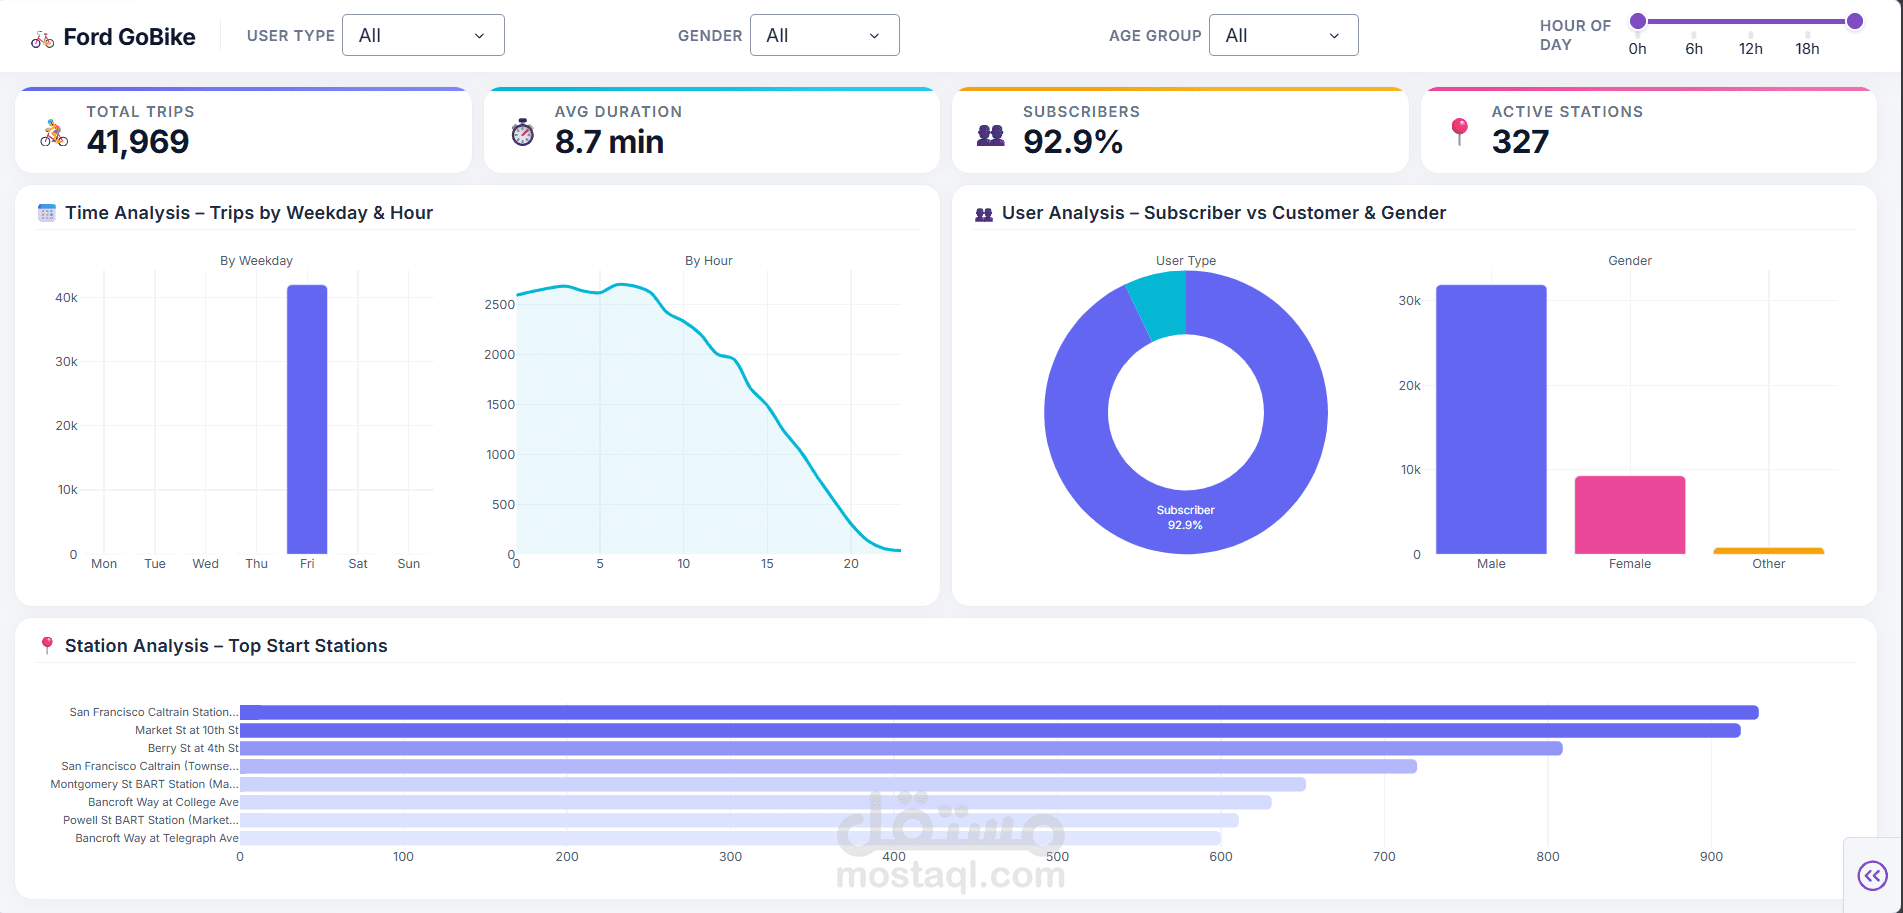Click the Total Trips value 41,969
Image resolution: width=1903 pixels, height=913 pixels.
(x=139, y=142)
